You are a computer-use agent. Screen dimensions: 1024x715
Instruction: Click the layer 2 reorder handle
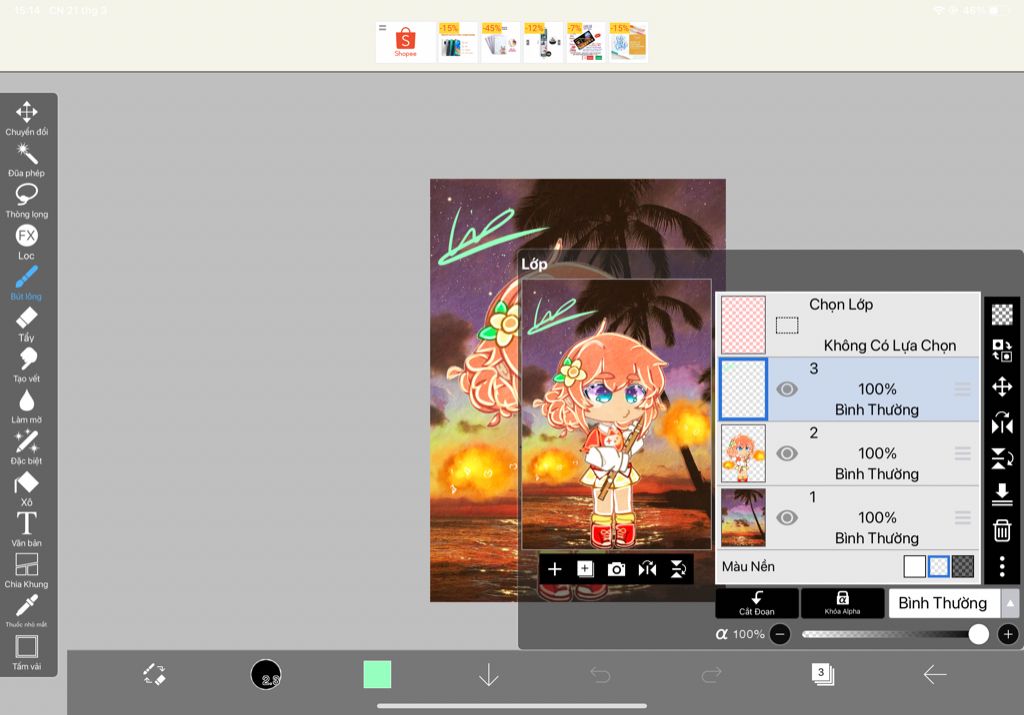point(962,453)
